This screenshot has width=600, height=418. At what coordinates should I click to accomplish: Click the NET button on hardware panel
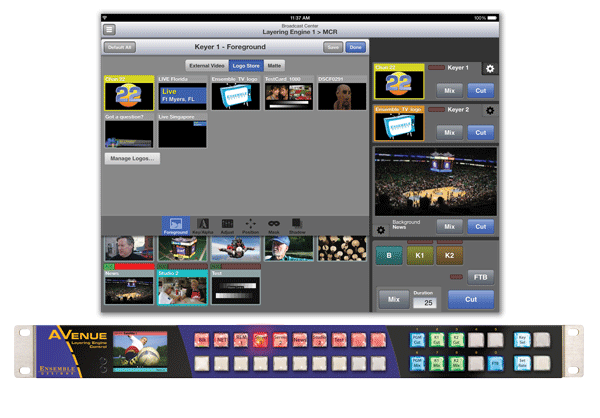pos(221,340)
